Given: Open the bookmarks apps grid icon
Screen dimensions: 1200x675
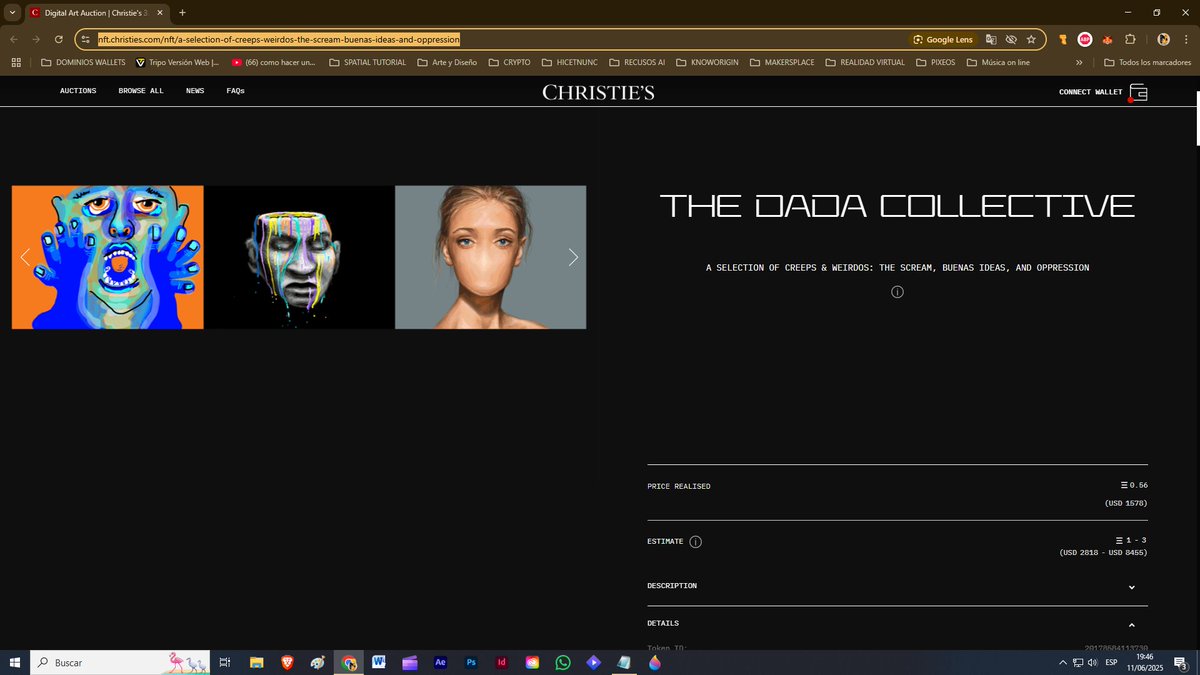Looking at the screenshot, I should pos(16,62).
